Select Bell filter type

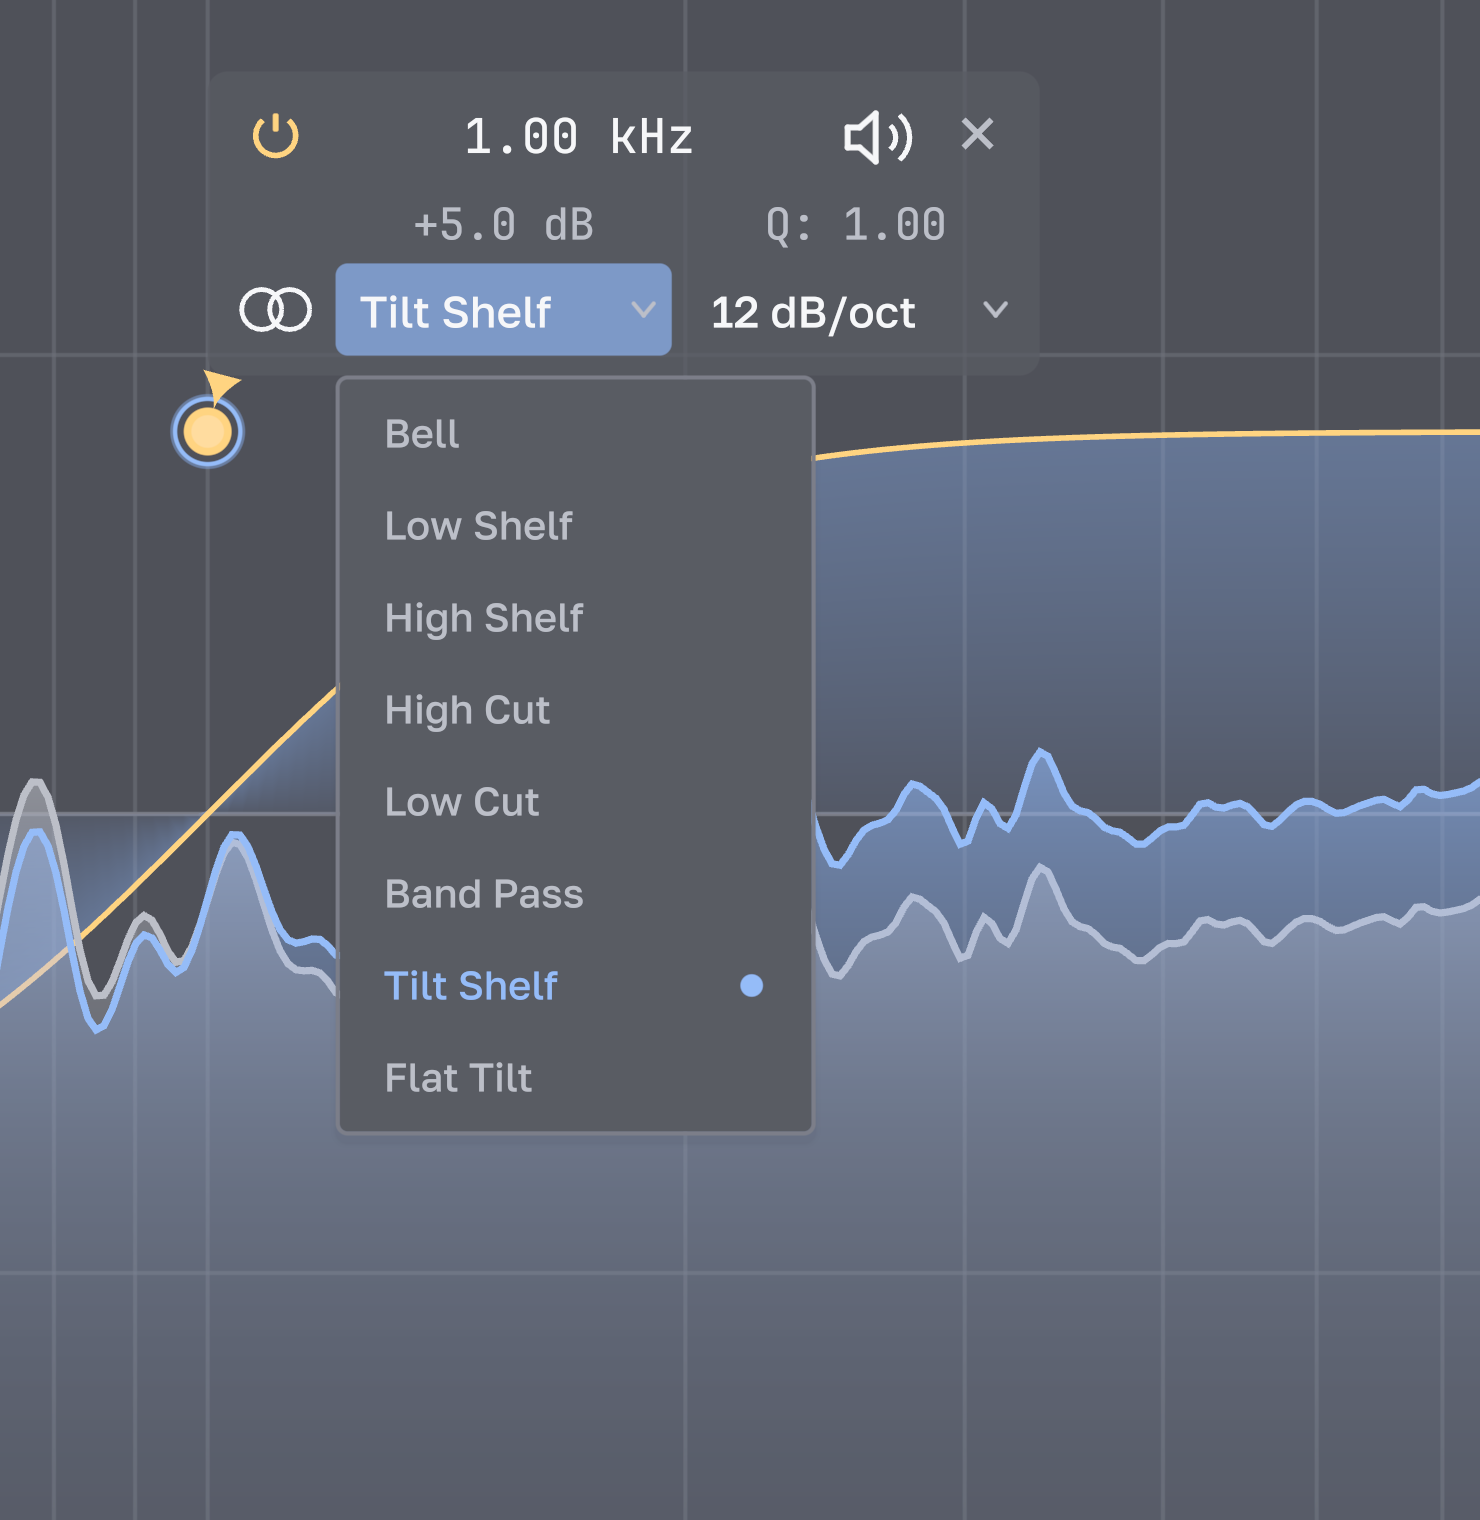[576, 434]
